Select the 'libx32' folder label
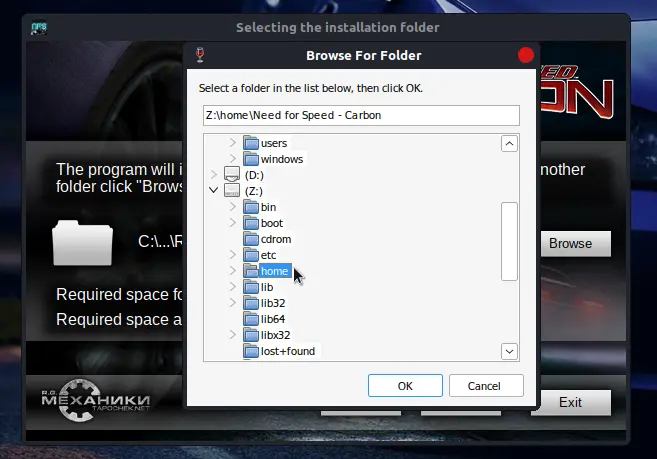Screen dimensions: 657x459 pyautogui.click(x=275, y=335)
